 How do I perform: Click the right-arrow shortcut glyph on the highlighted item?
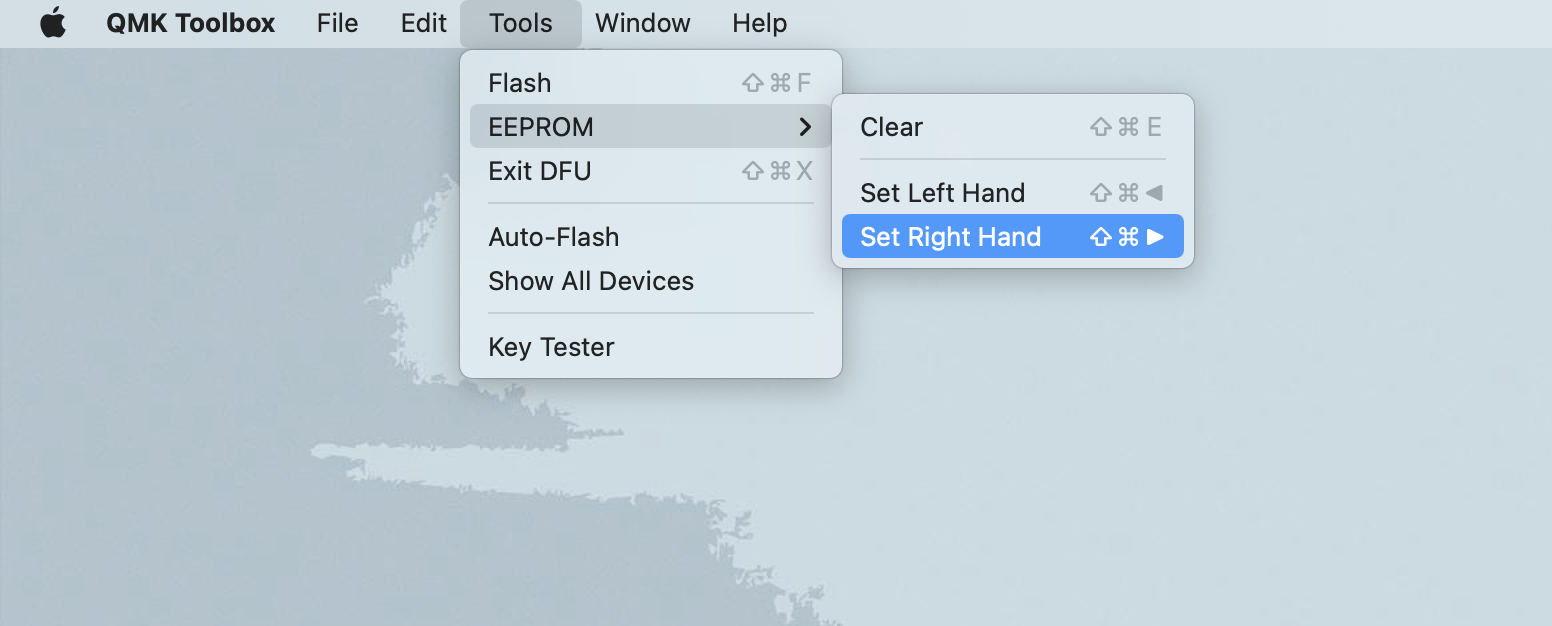[1155, 237]
